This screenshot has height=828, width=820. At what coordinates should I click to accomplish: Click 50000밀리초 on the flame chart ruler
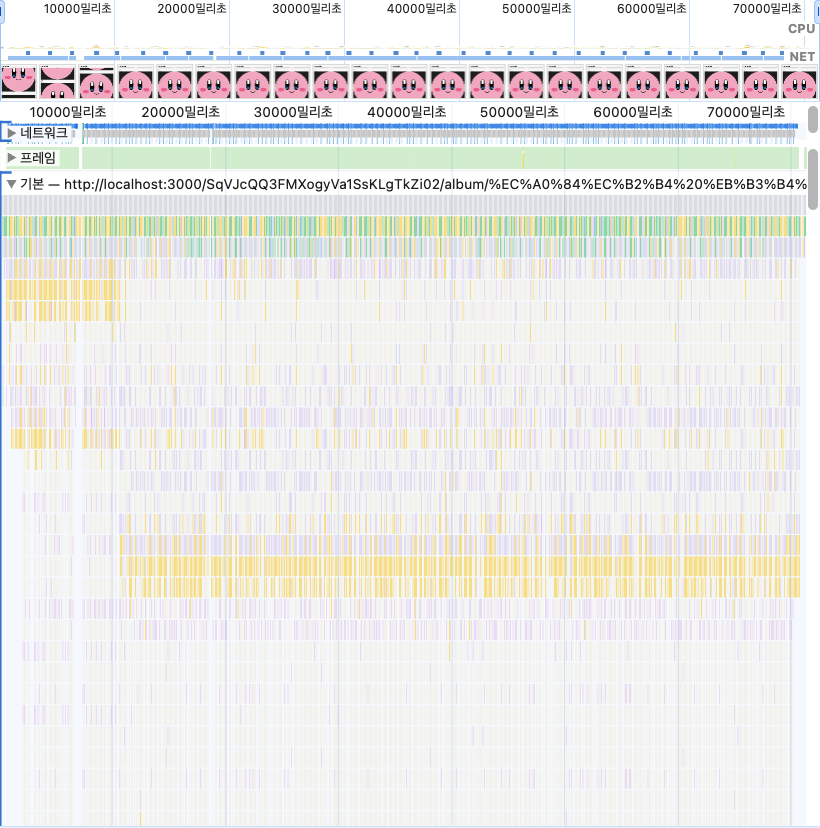(519, 112)
